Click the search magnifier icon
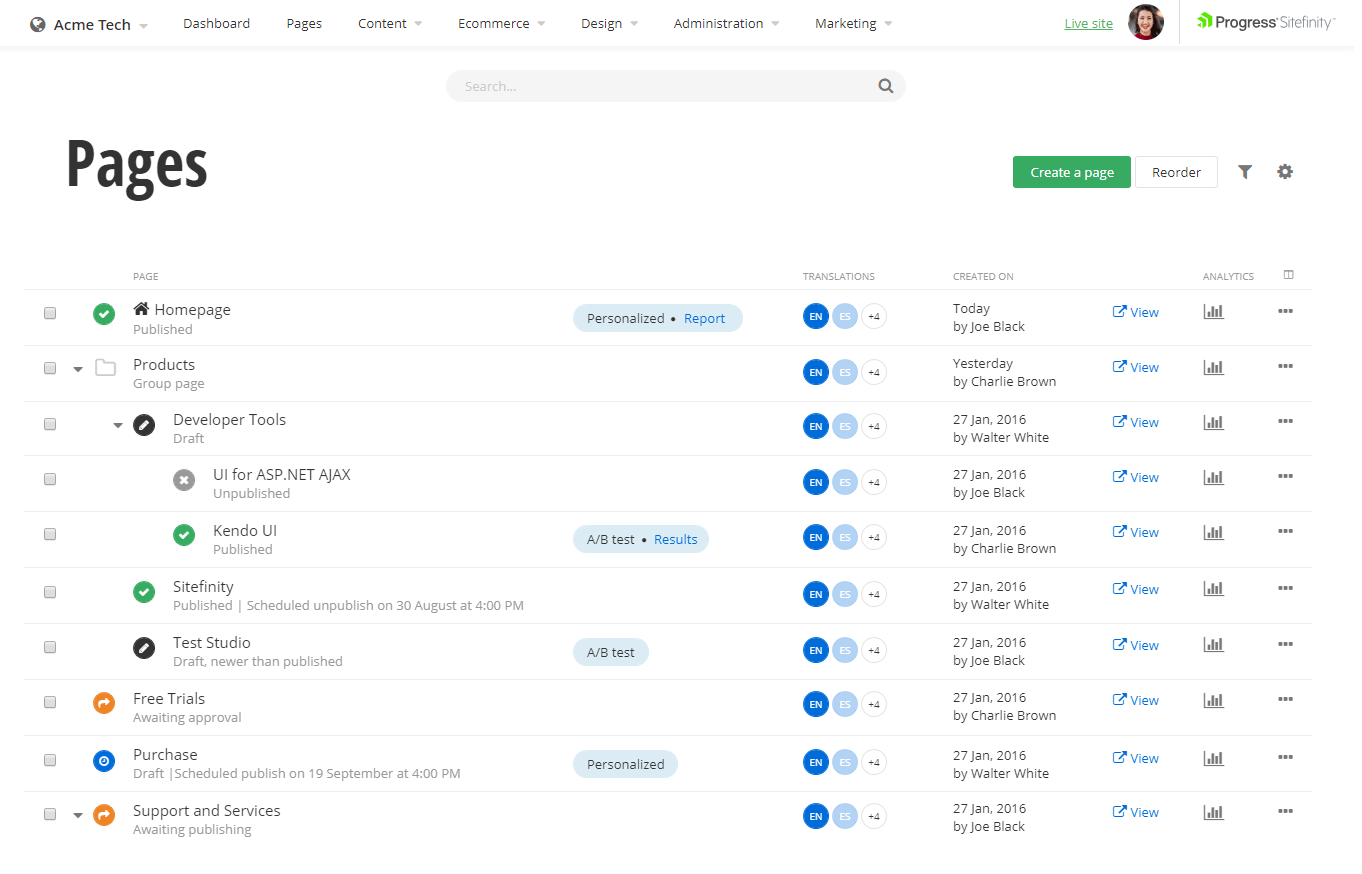This screenshot has width=1362, height=874. click(x=886, y=86)
